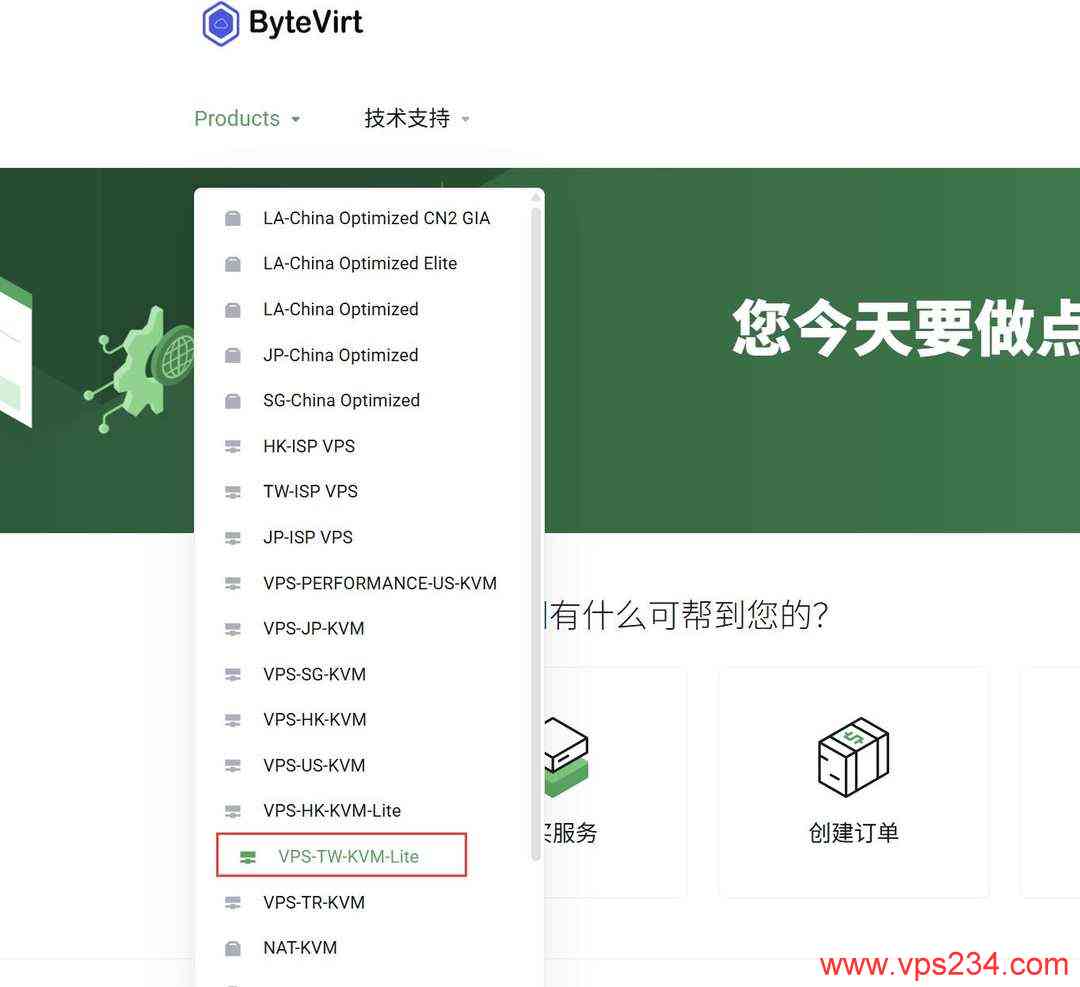This screenshot has height=987, width=1080.
Task: Expand the 技术支持 dropdown menu
Action: (x=417, y=118)
